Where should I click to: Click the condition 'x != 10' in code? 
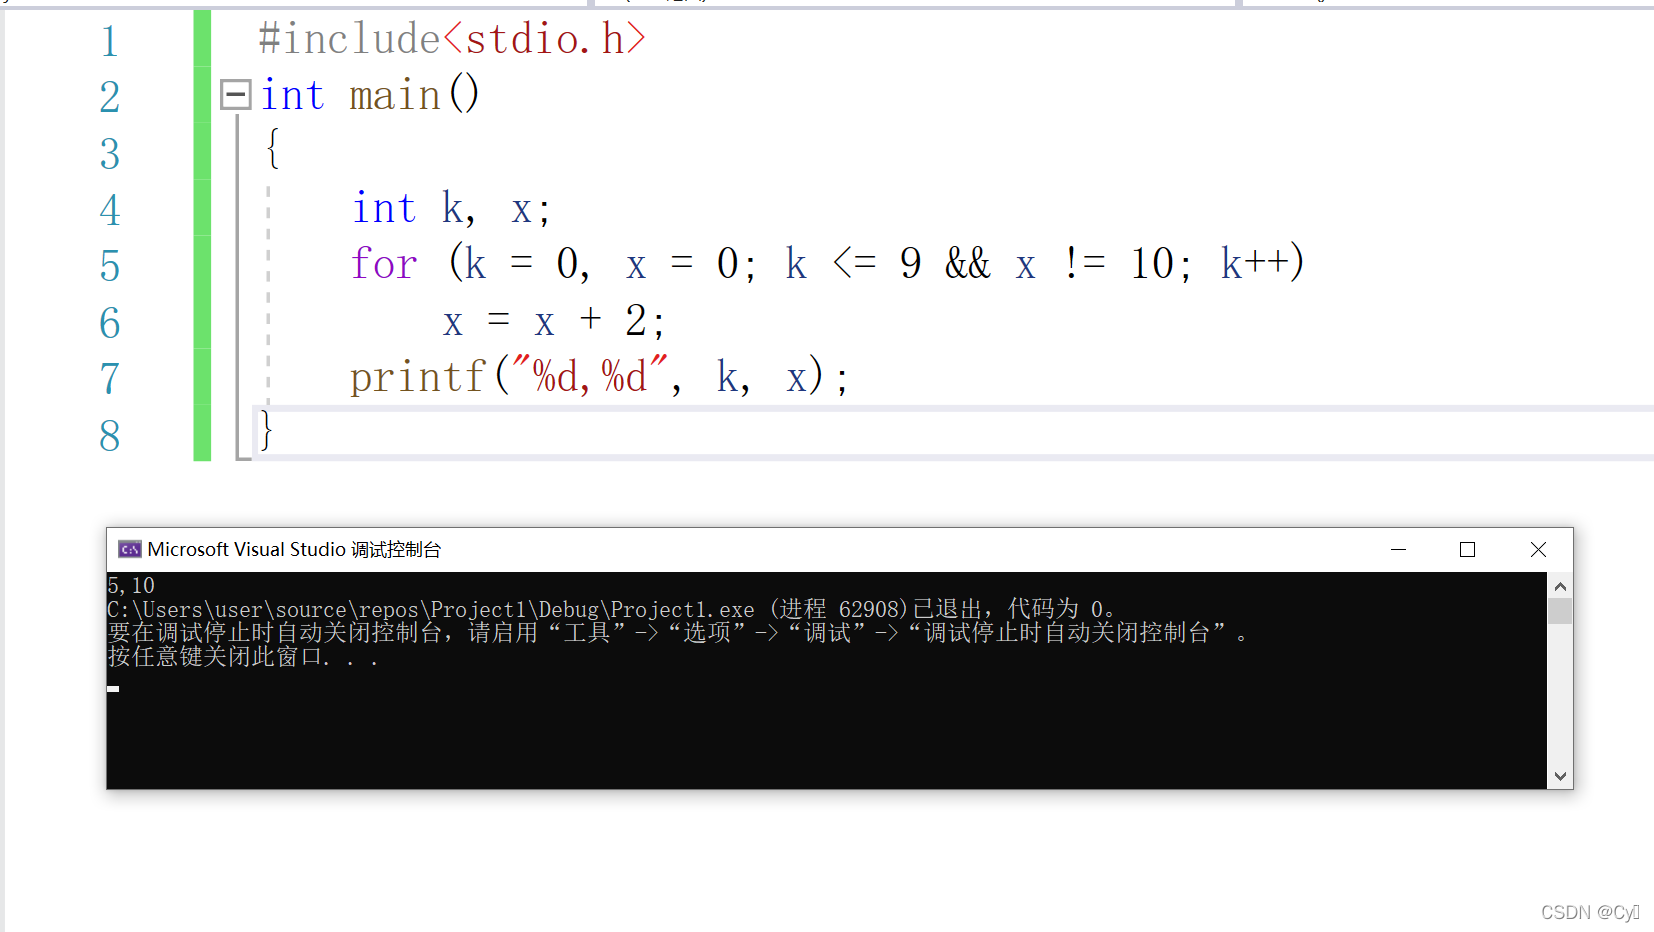tap(1095, 264)
